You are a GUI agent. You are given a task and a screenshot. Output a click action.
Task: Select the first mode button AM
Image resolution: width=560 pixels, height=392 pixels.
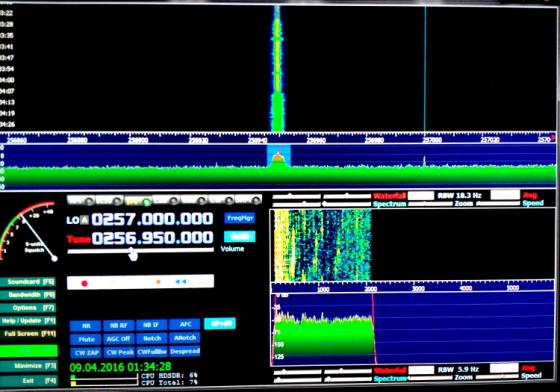(x=81, y=200)
